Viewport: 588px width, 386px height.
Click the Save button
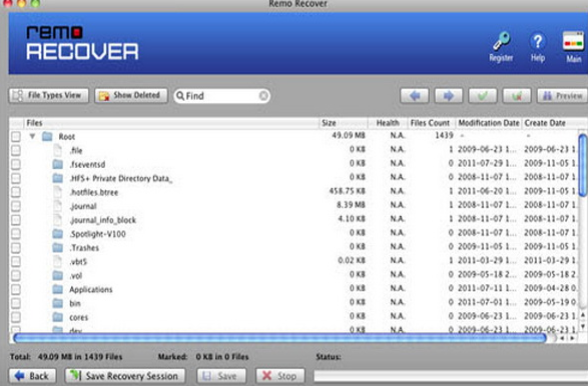[x=221, y=376]
